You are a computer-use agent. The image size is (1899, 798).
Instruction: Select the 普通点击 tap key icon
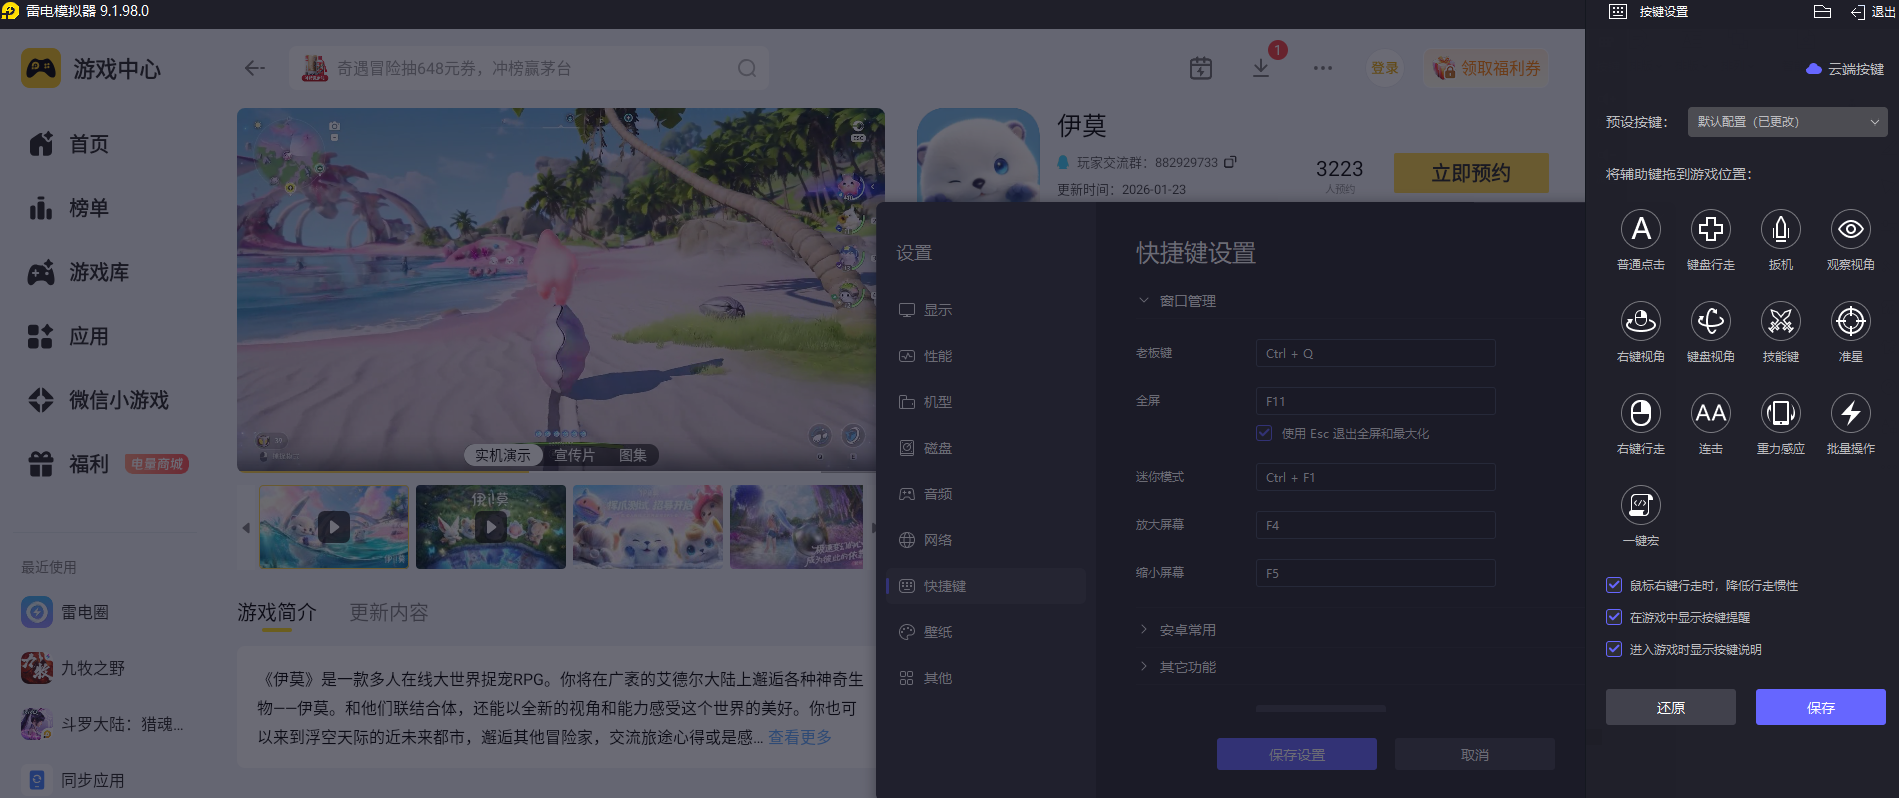[x=1640, y=230]
